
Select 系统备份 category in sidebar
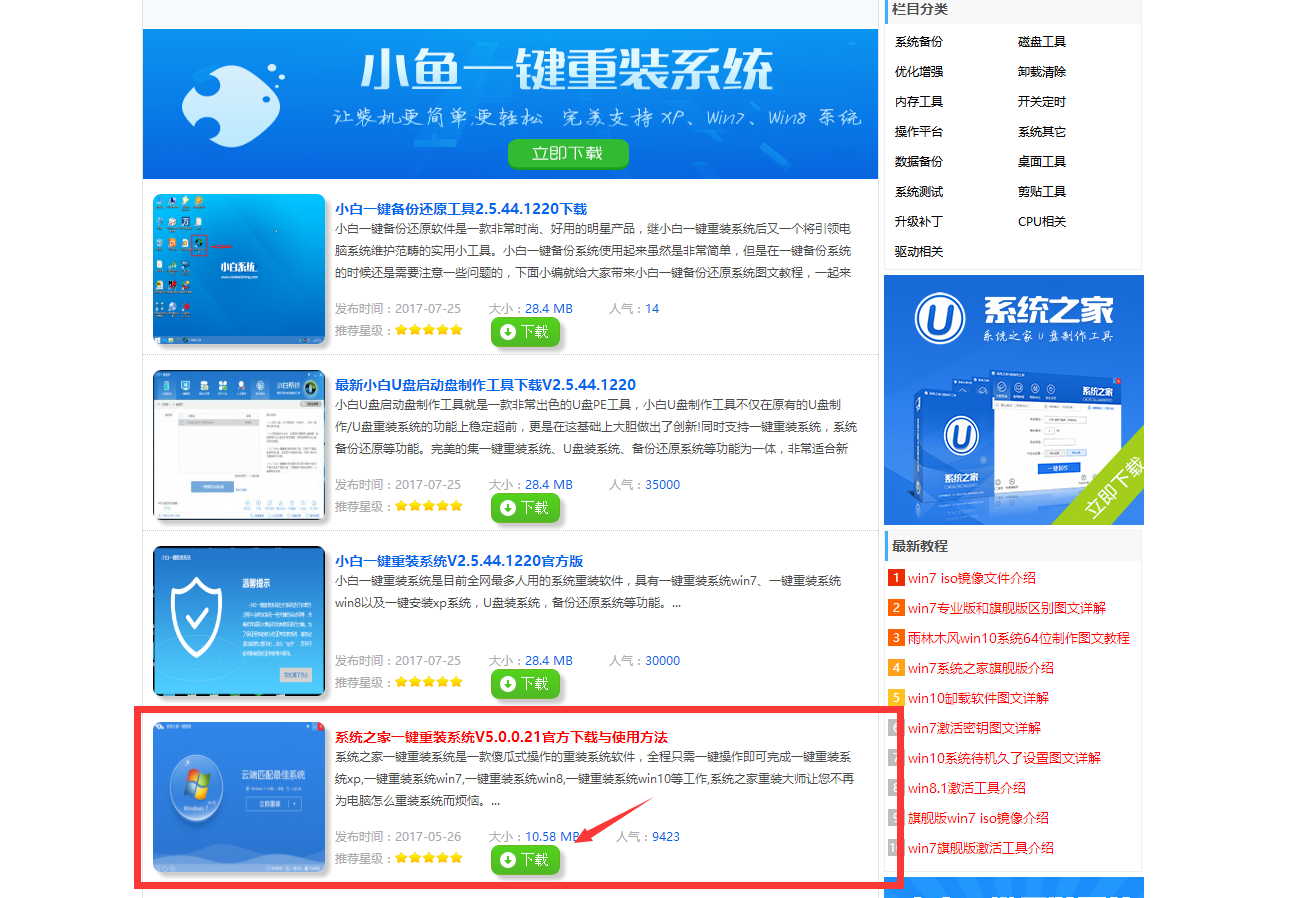tap(918, 42)
